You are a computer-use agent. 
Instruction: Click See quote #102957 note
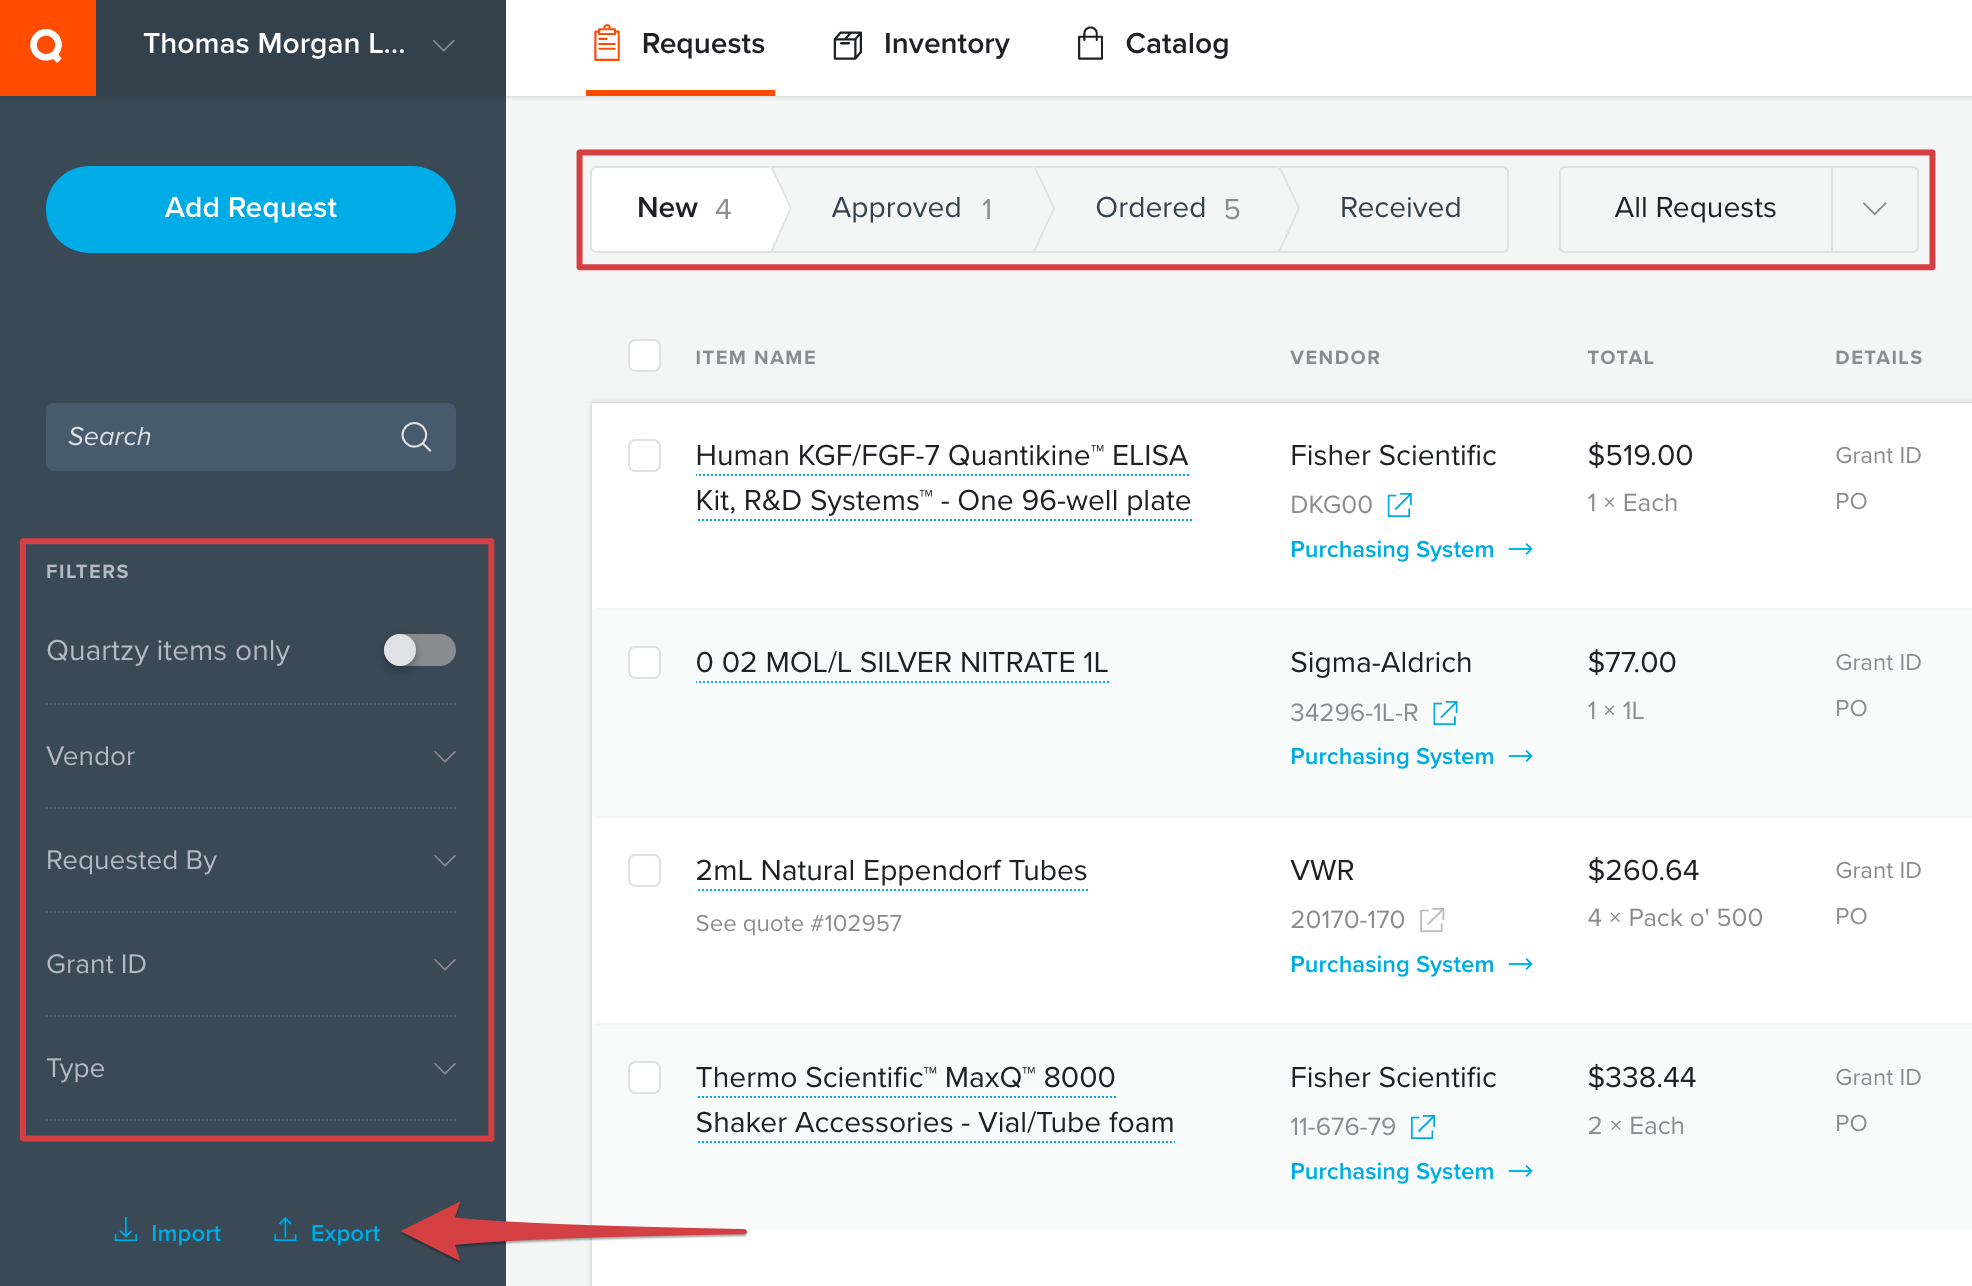(x=799, y=923)
